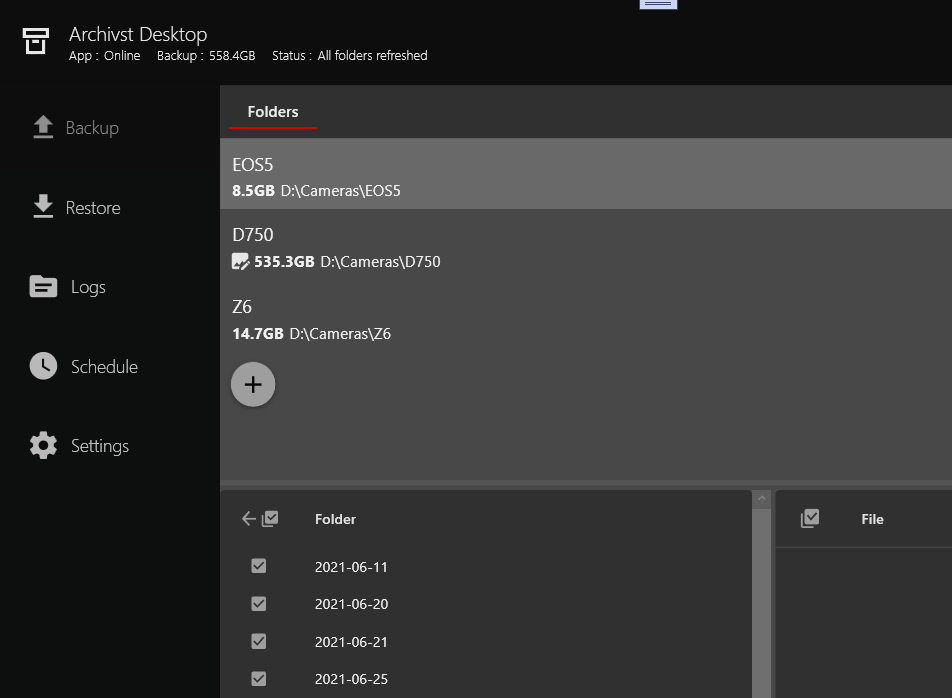The image size is (952, 698).
Task: Click the Schedule clock icon
Action: pos(43,366)
